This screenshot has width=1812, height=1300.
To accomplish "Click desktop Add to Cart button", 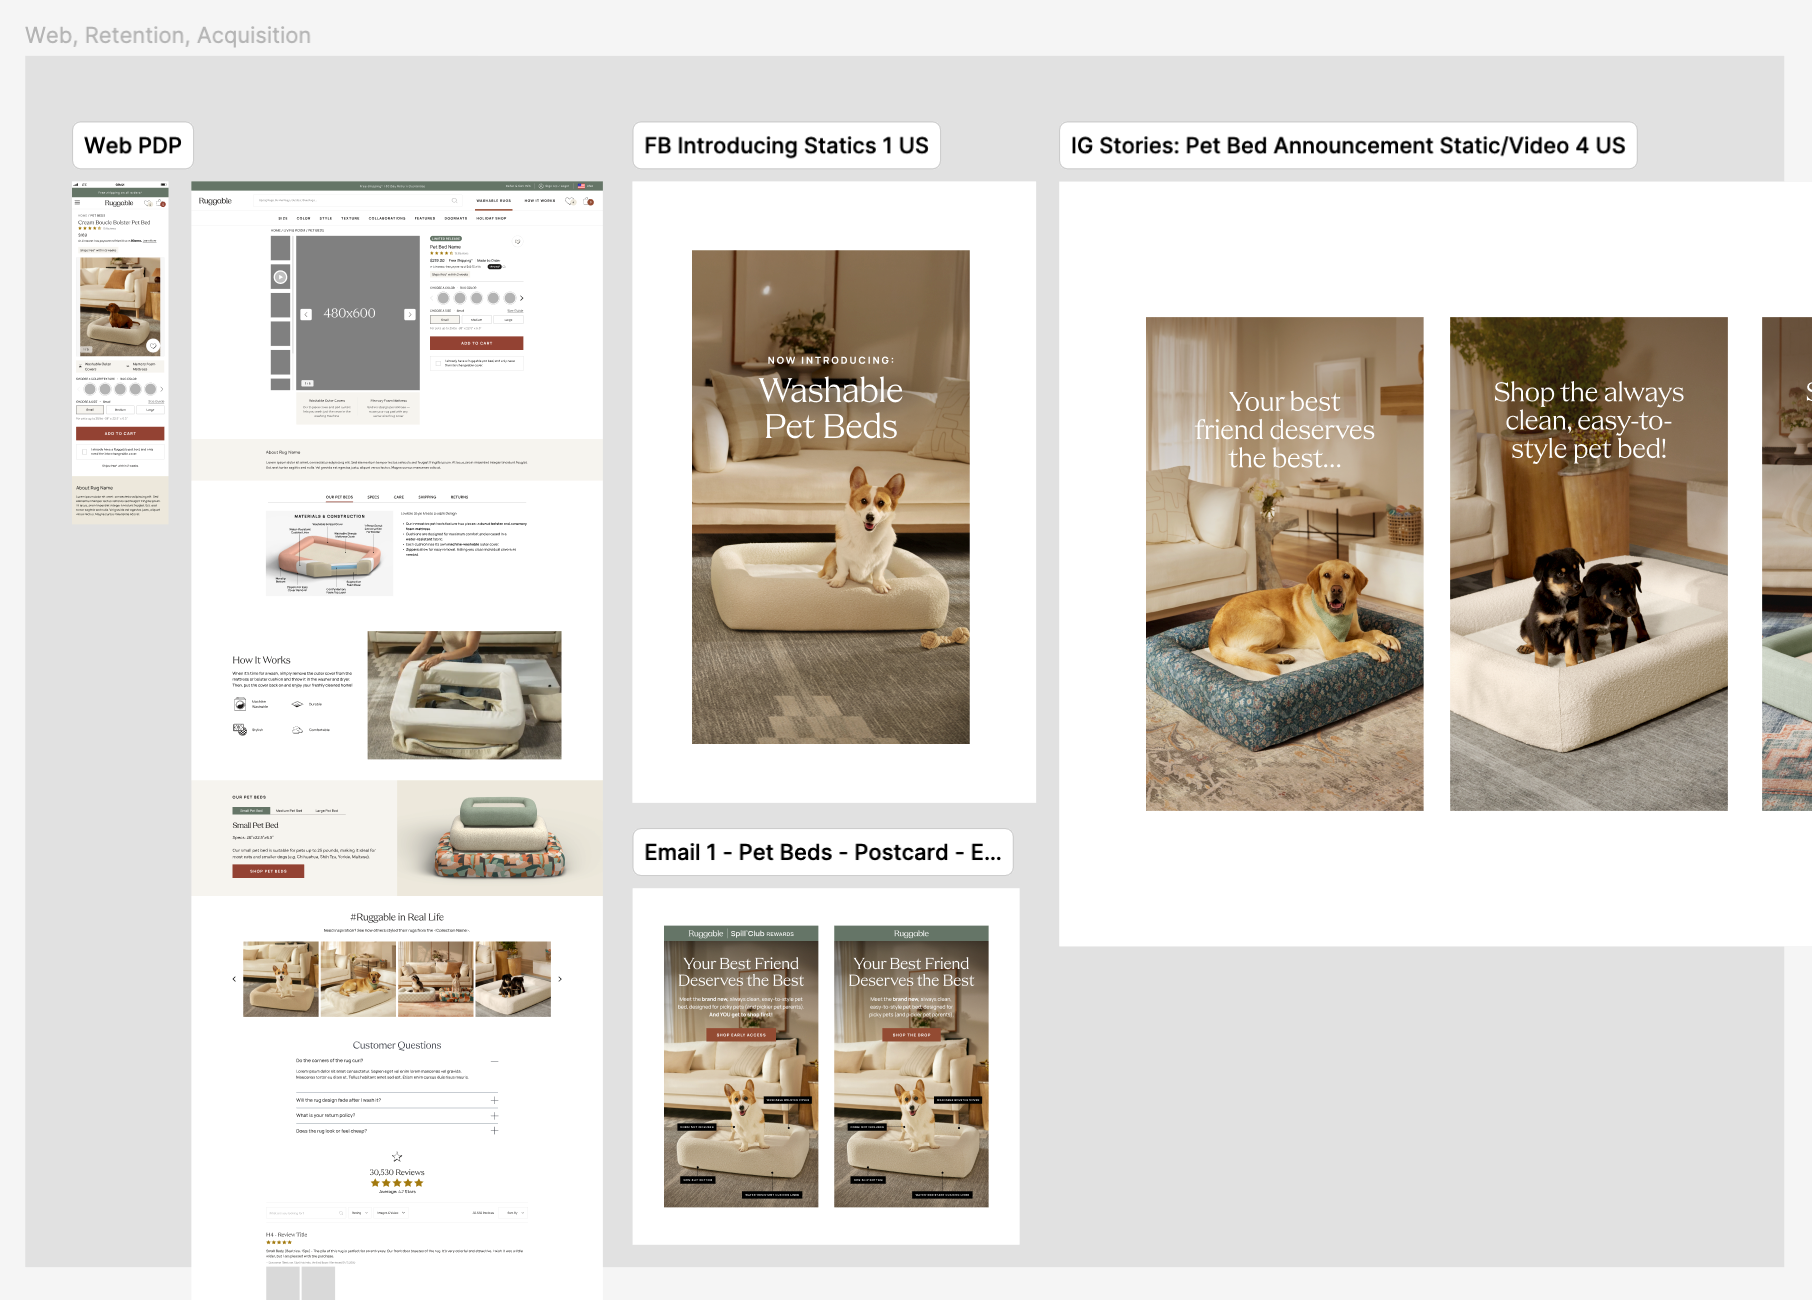I will pyautogui.click(x=477, y=343).
